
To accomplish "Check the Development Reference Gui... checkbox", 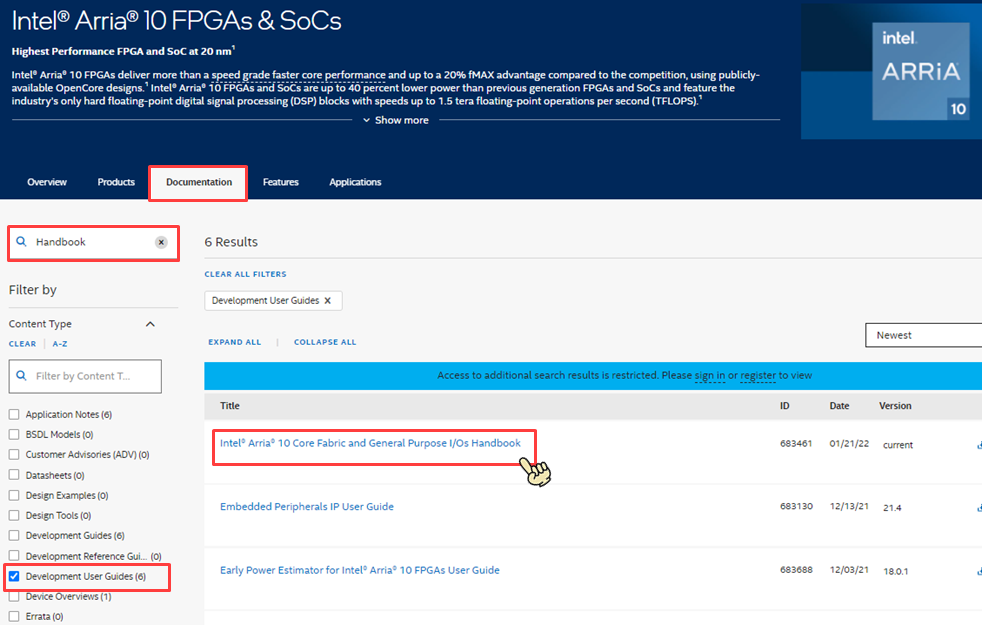I will coord(14,555).
